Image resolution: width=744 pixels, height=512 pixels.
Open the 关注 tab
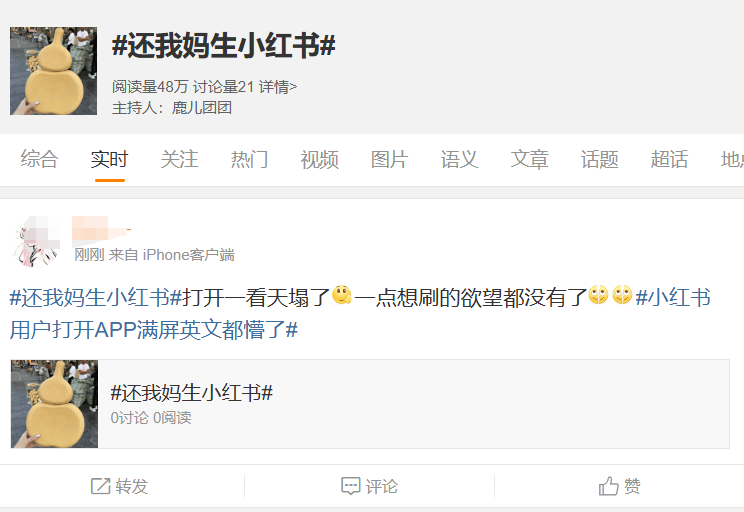coord(179,159)
